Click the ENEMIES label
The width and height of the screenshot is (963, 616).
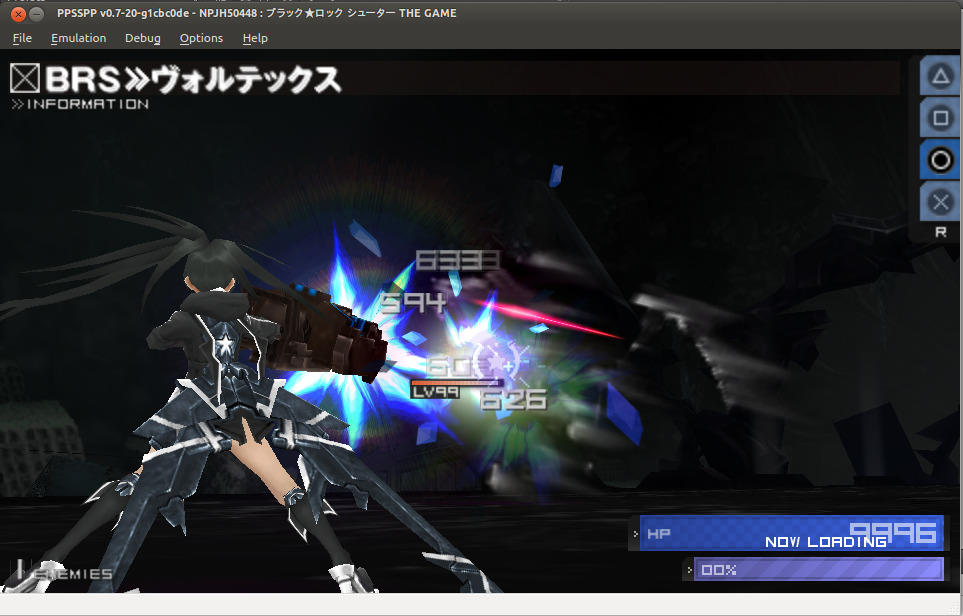pyautogui.click(x=72, y=574)
